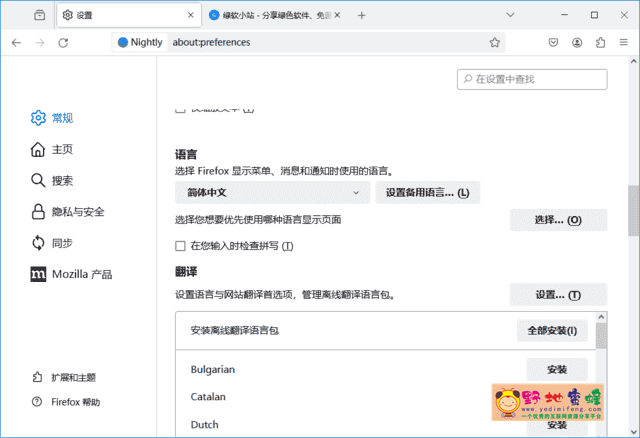The image size is (640, 438).
Task: Open the application hamburger menu
Action: [x=624, y=42]
